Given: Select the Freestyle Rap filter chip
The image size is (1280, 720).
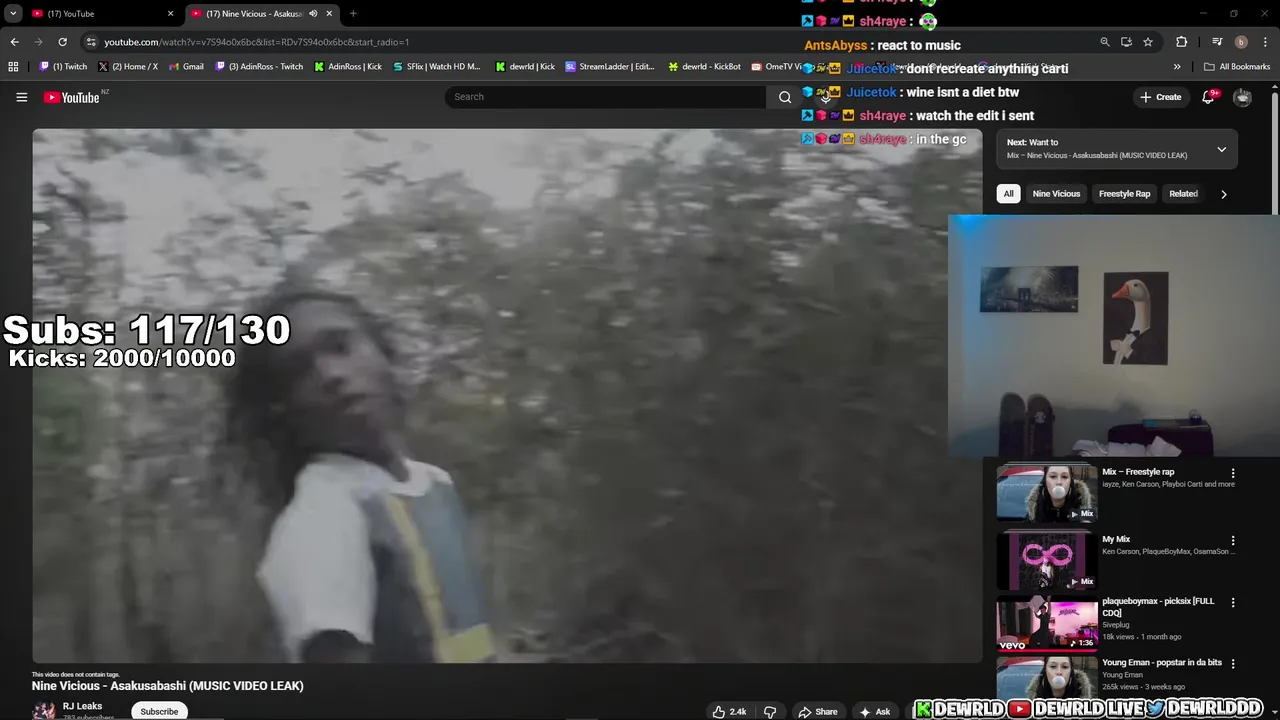Looking at the screenshot, I should point(1124,194).
